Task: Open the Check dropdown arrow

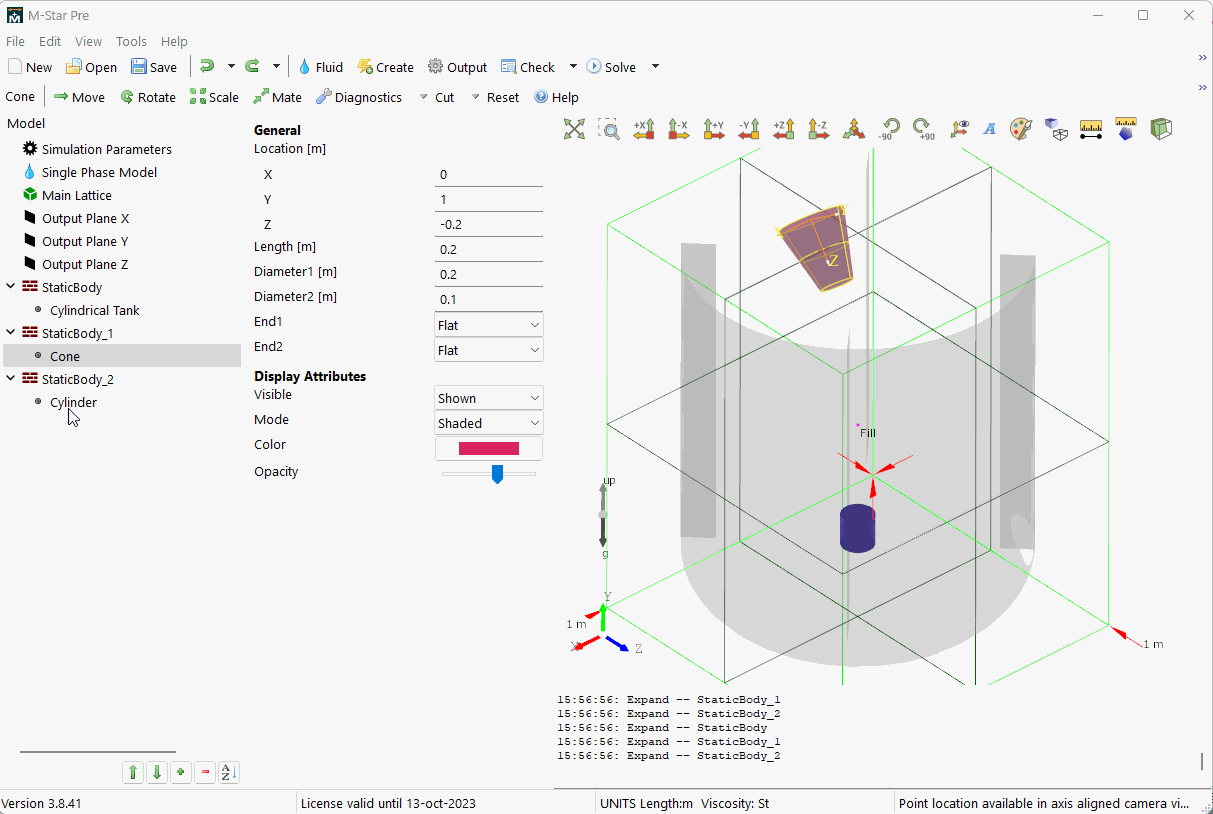Action: coord(573,66)
